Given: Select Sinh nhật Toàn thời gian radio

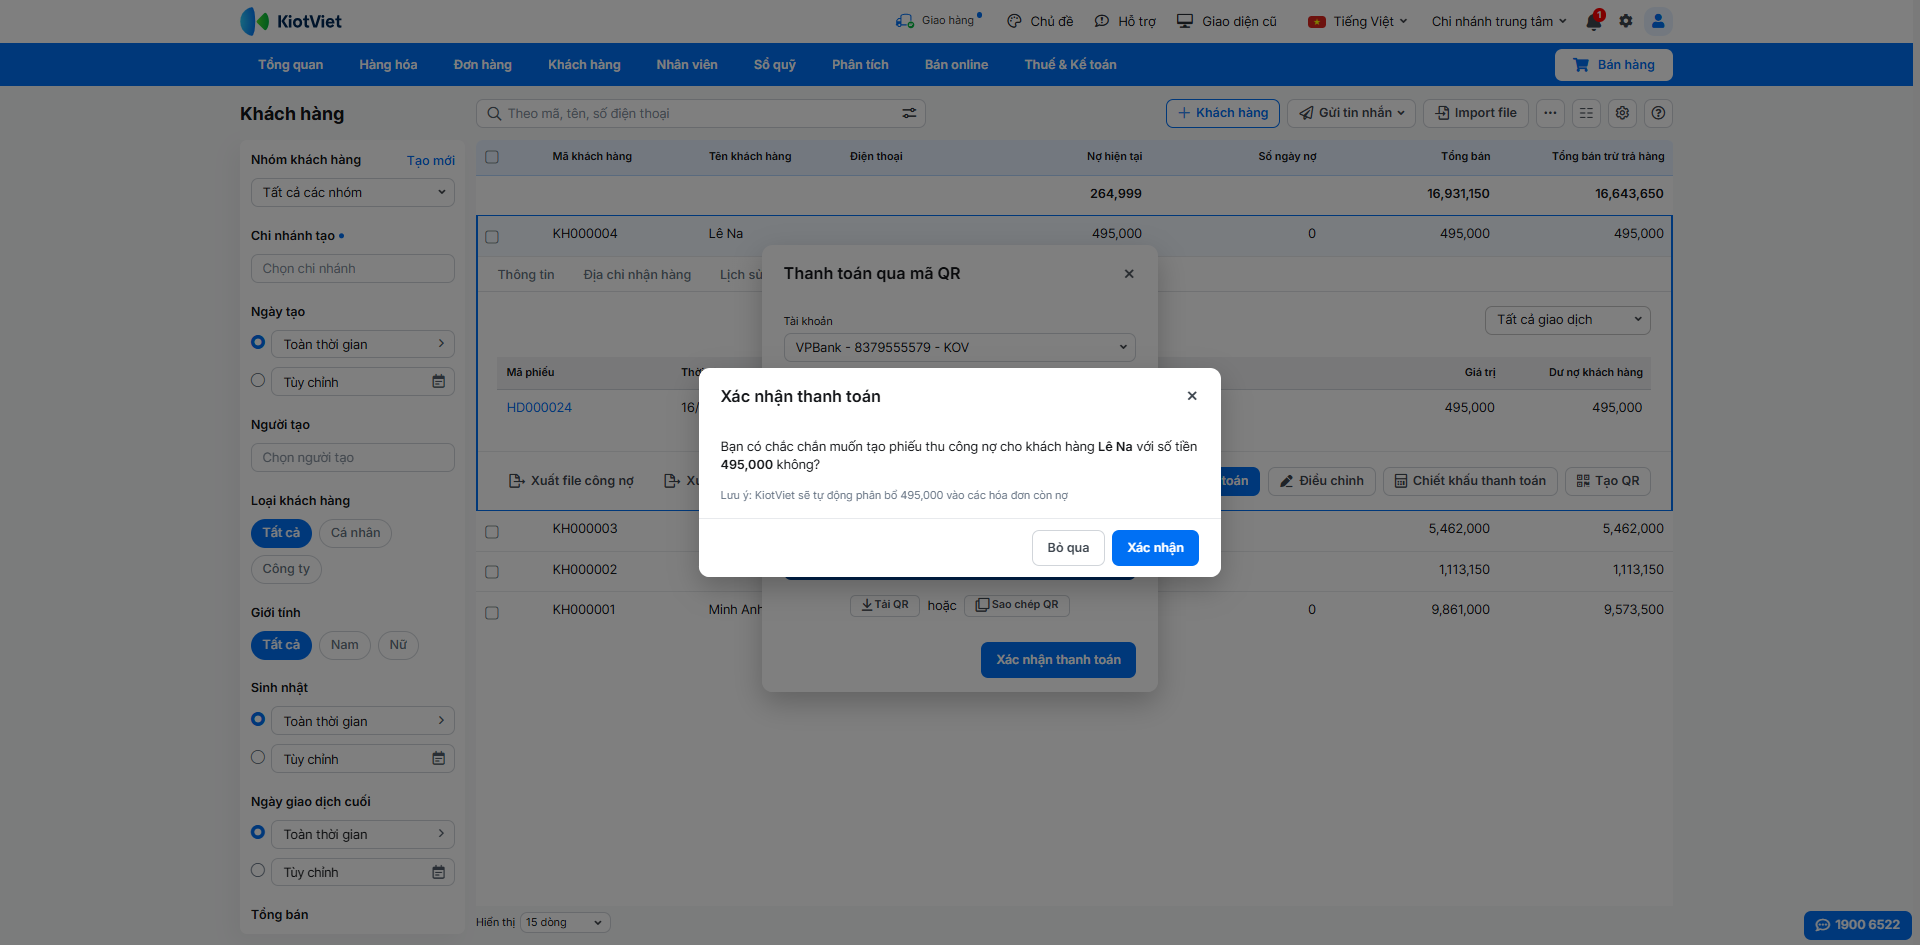Looking at the screenshot, I should [258, 719].
